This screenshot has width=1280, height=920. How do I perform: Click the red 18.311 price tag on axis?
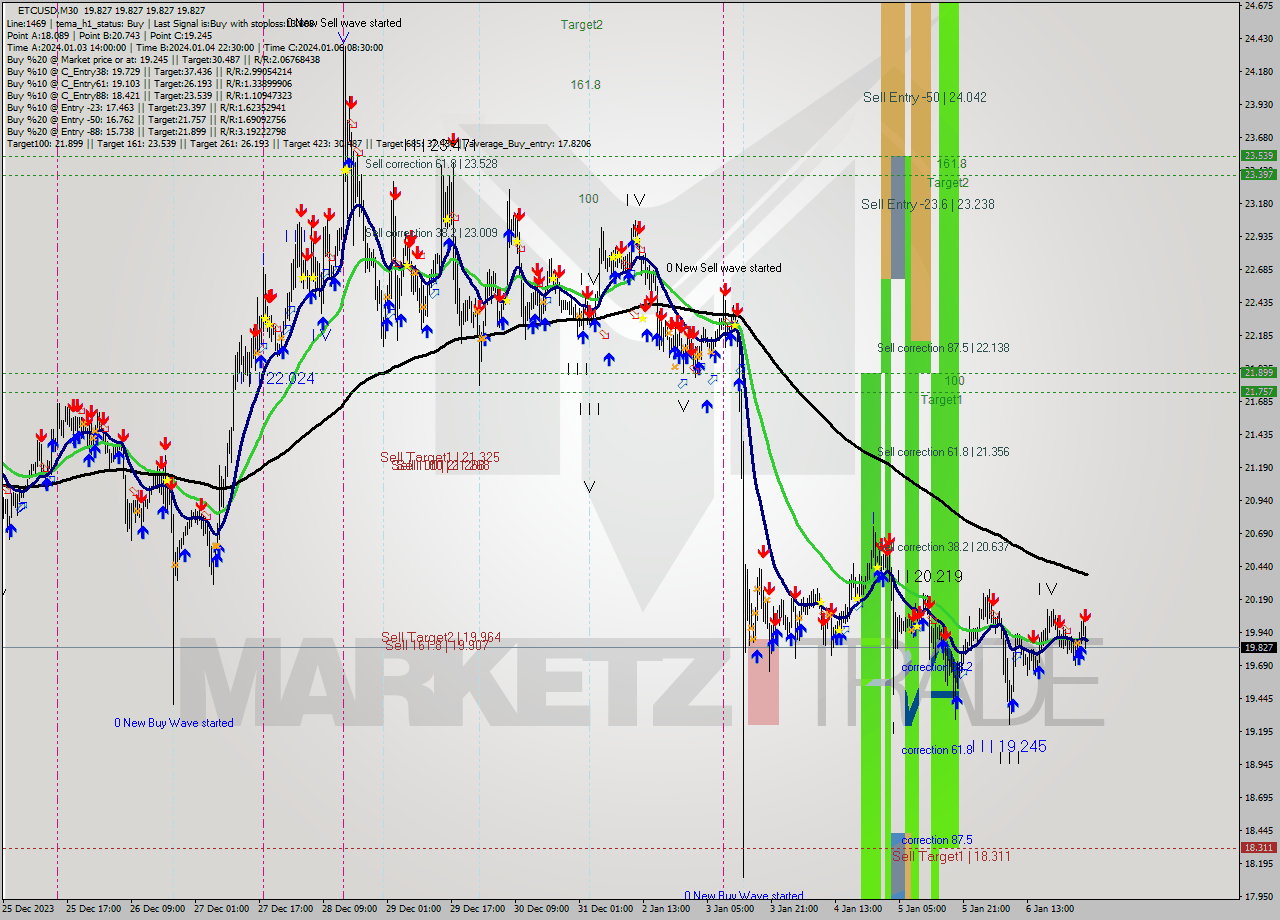[x=1258, y=847]
